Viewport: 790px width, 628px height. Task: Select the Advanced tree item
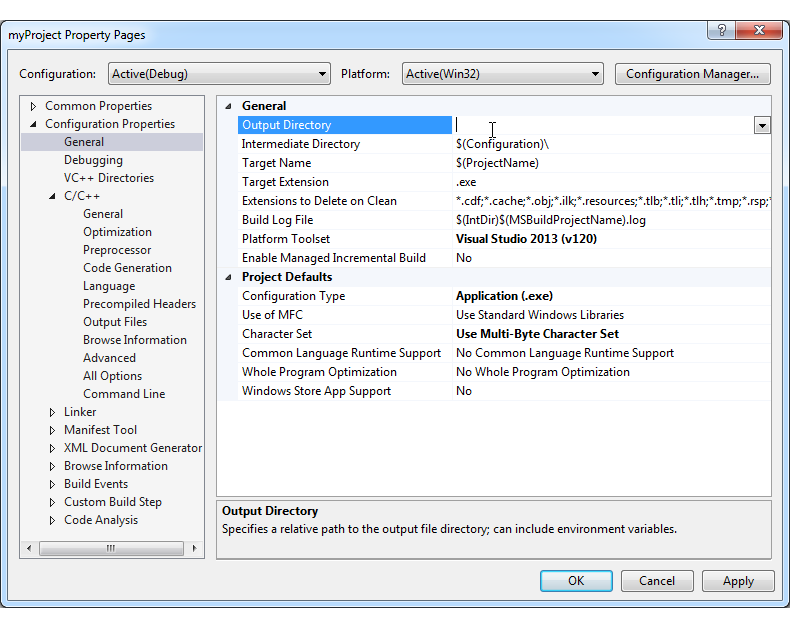click(x=109, y=358)
